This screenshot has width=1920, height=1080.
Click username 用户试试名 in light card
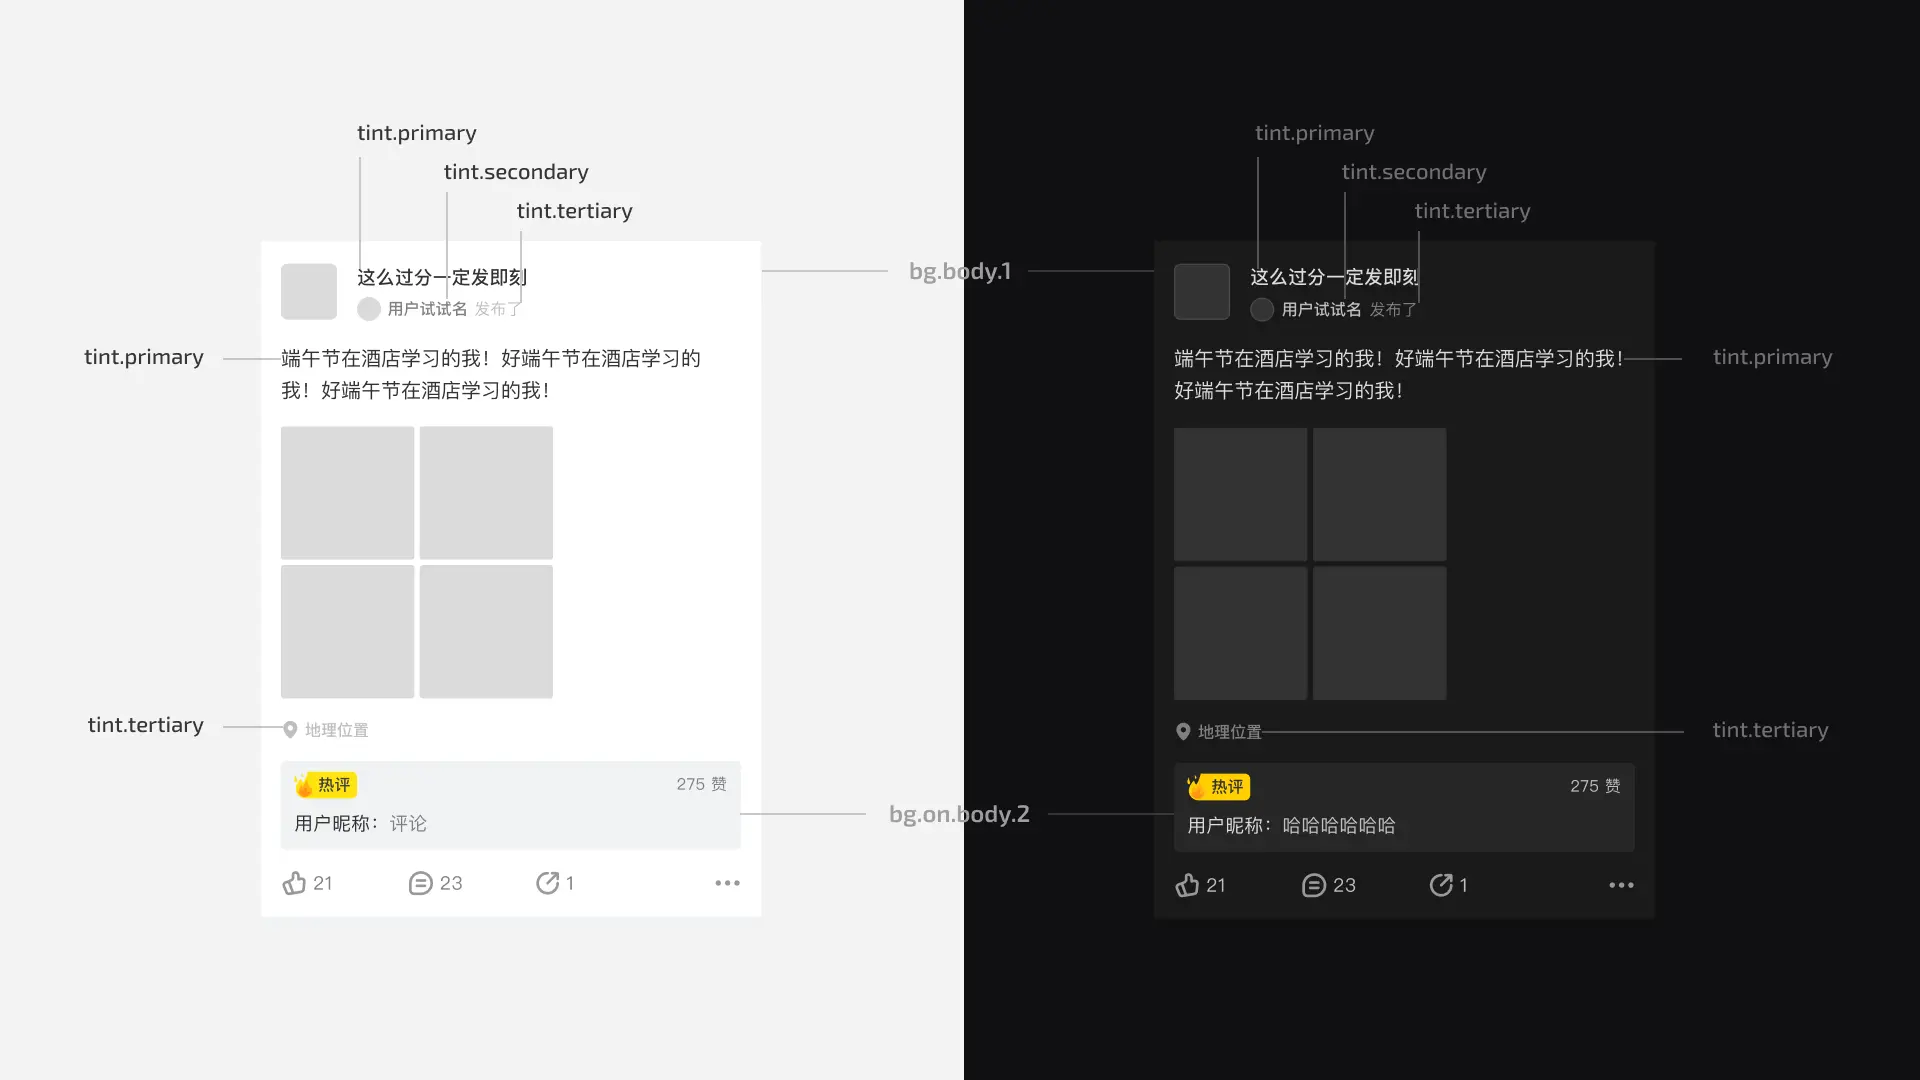(427, 309)
